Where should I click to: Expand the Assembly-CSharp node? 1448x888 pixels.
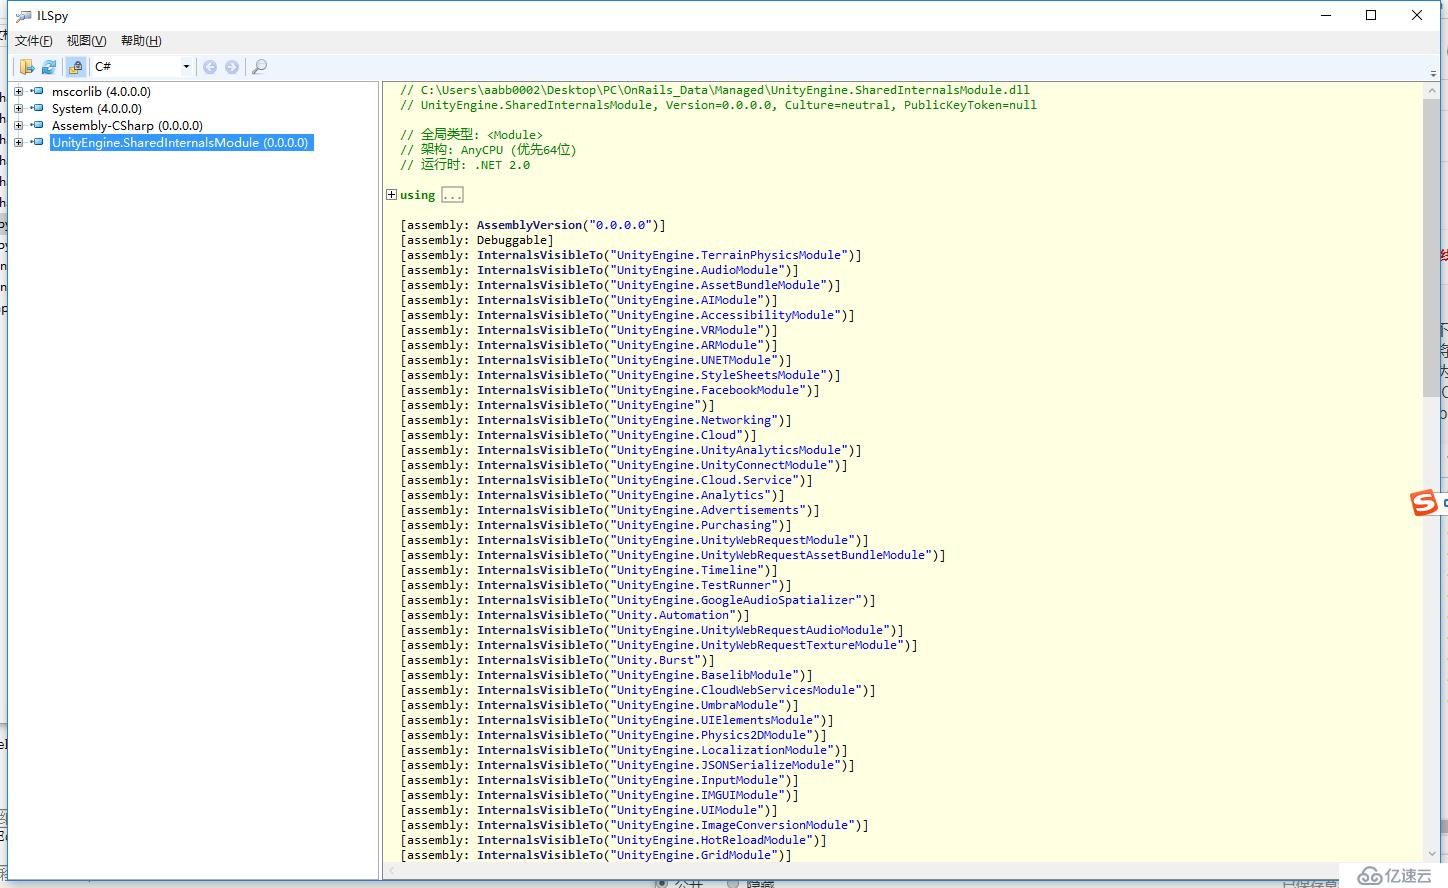(x=18, y=125)
